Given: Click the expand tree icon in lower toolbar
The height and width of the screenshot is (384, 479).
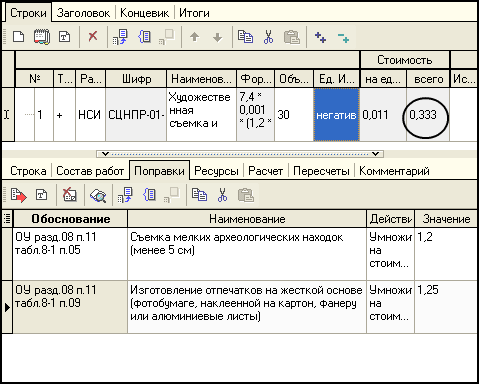Looking at the screenshot, I should pyautogui.click(x=125, y=195).
